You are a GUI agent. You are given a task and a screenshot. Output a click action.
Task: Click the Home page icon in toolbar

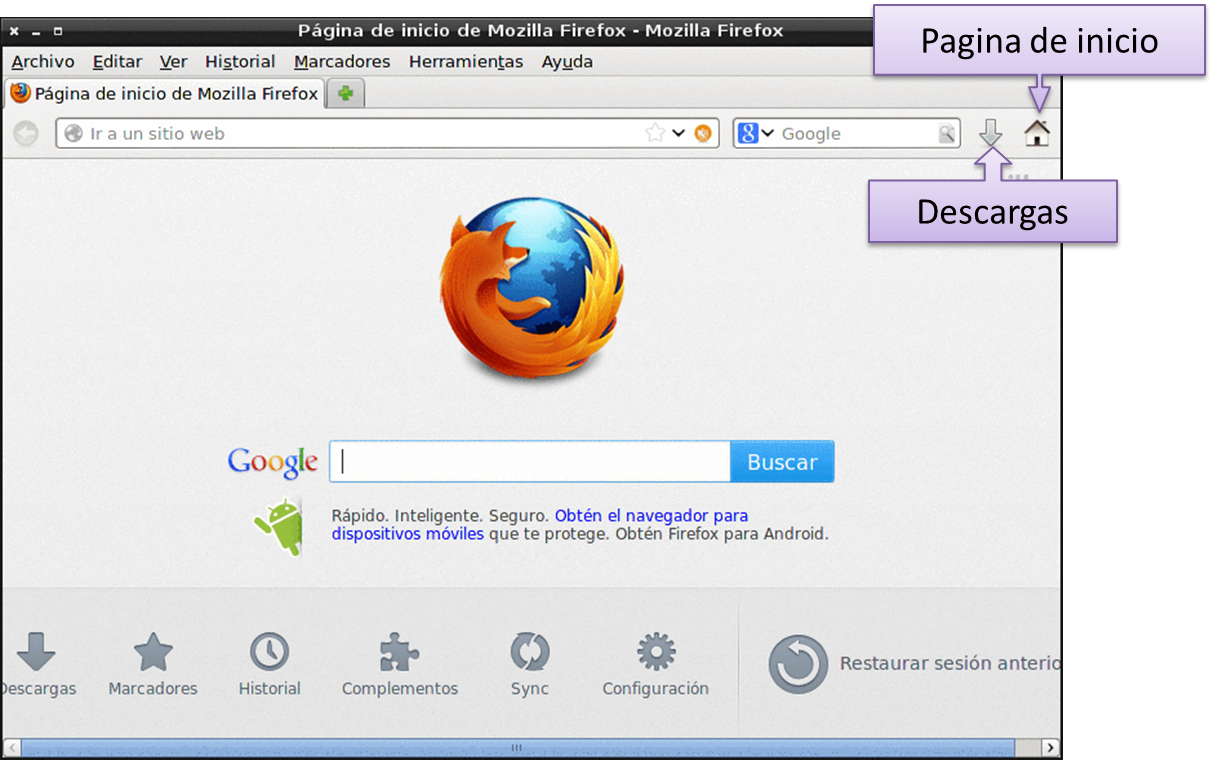[1037, 133]
